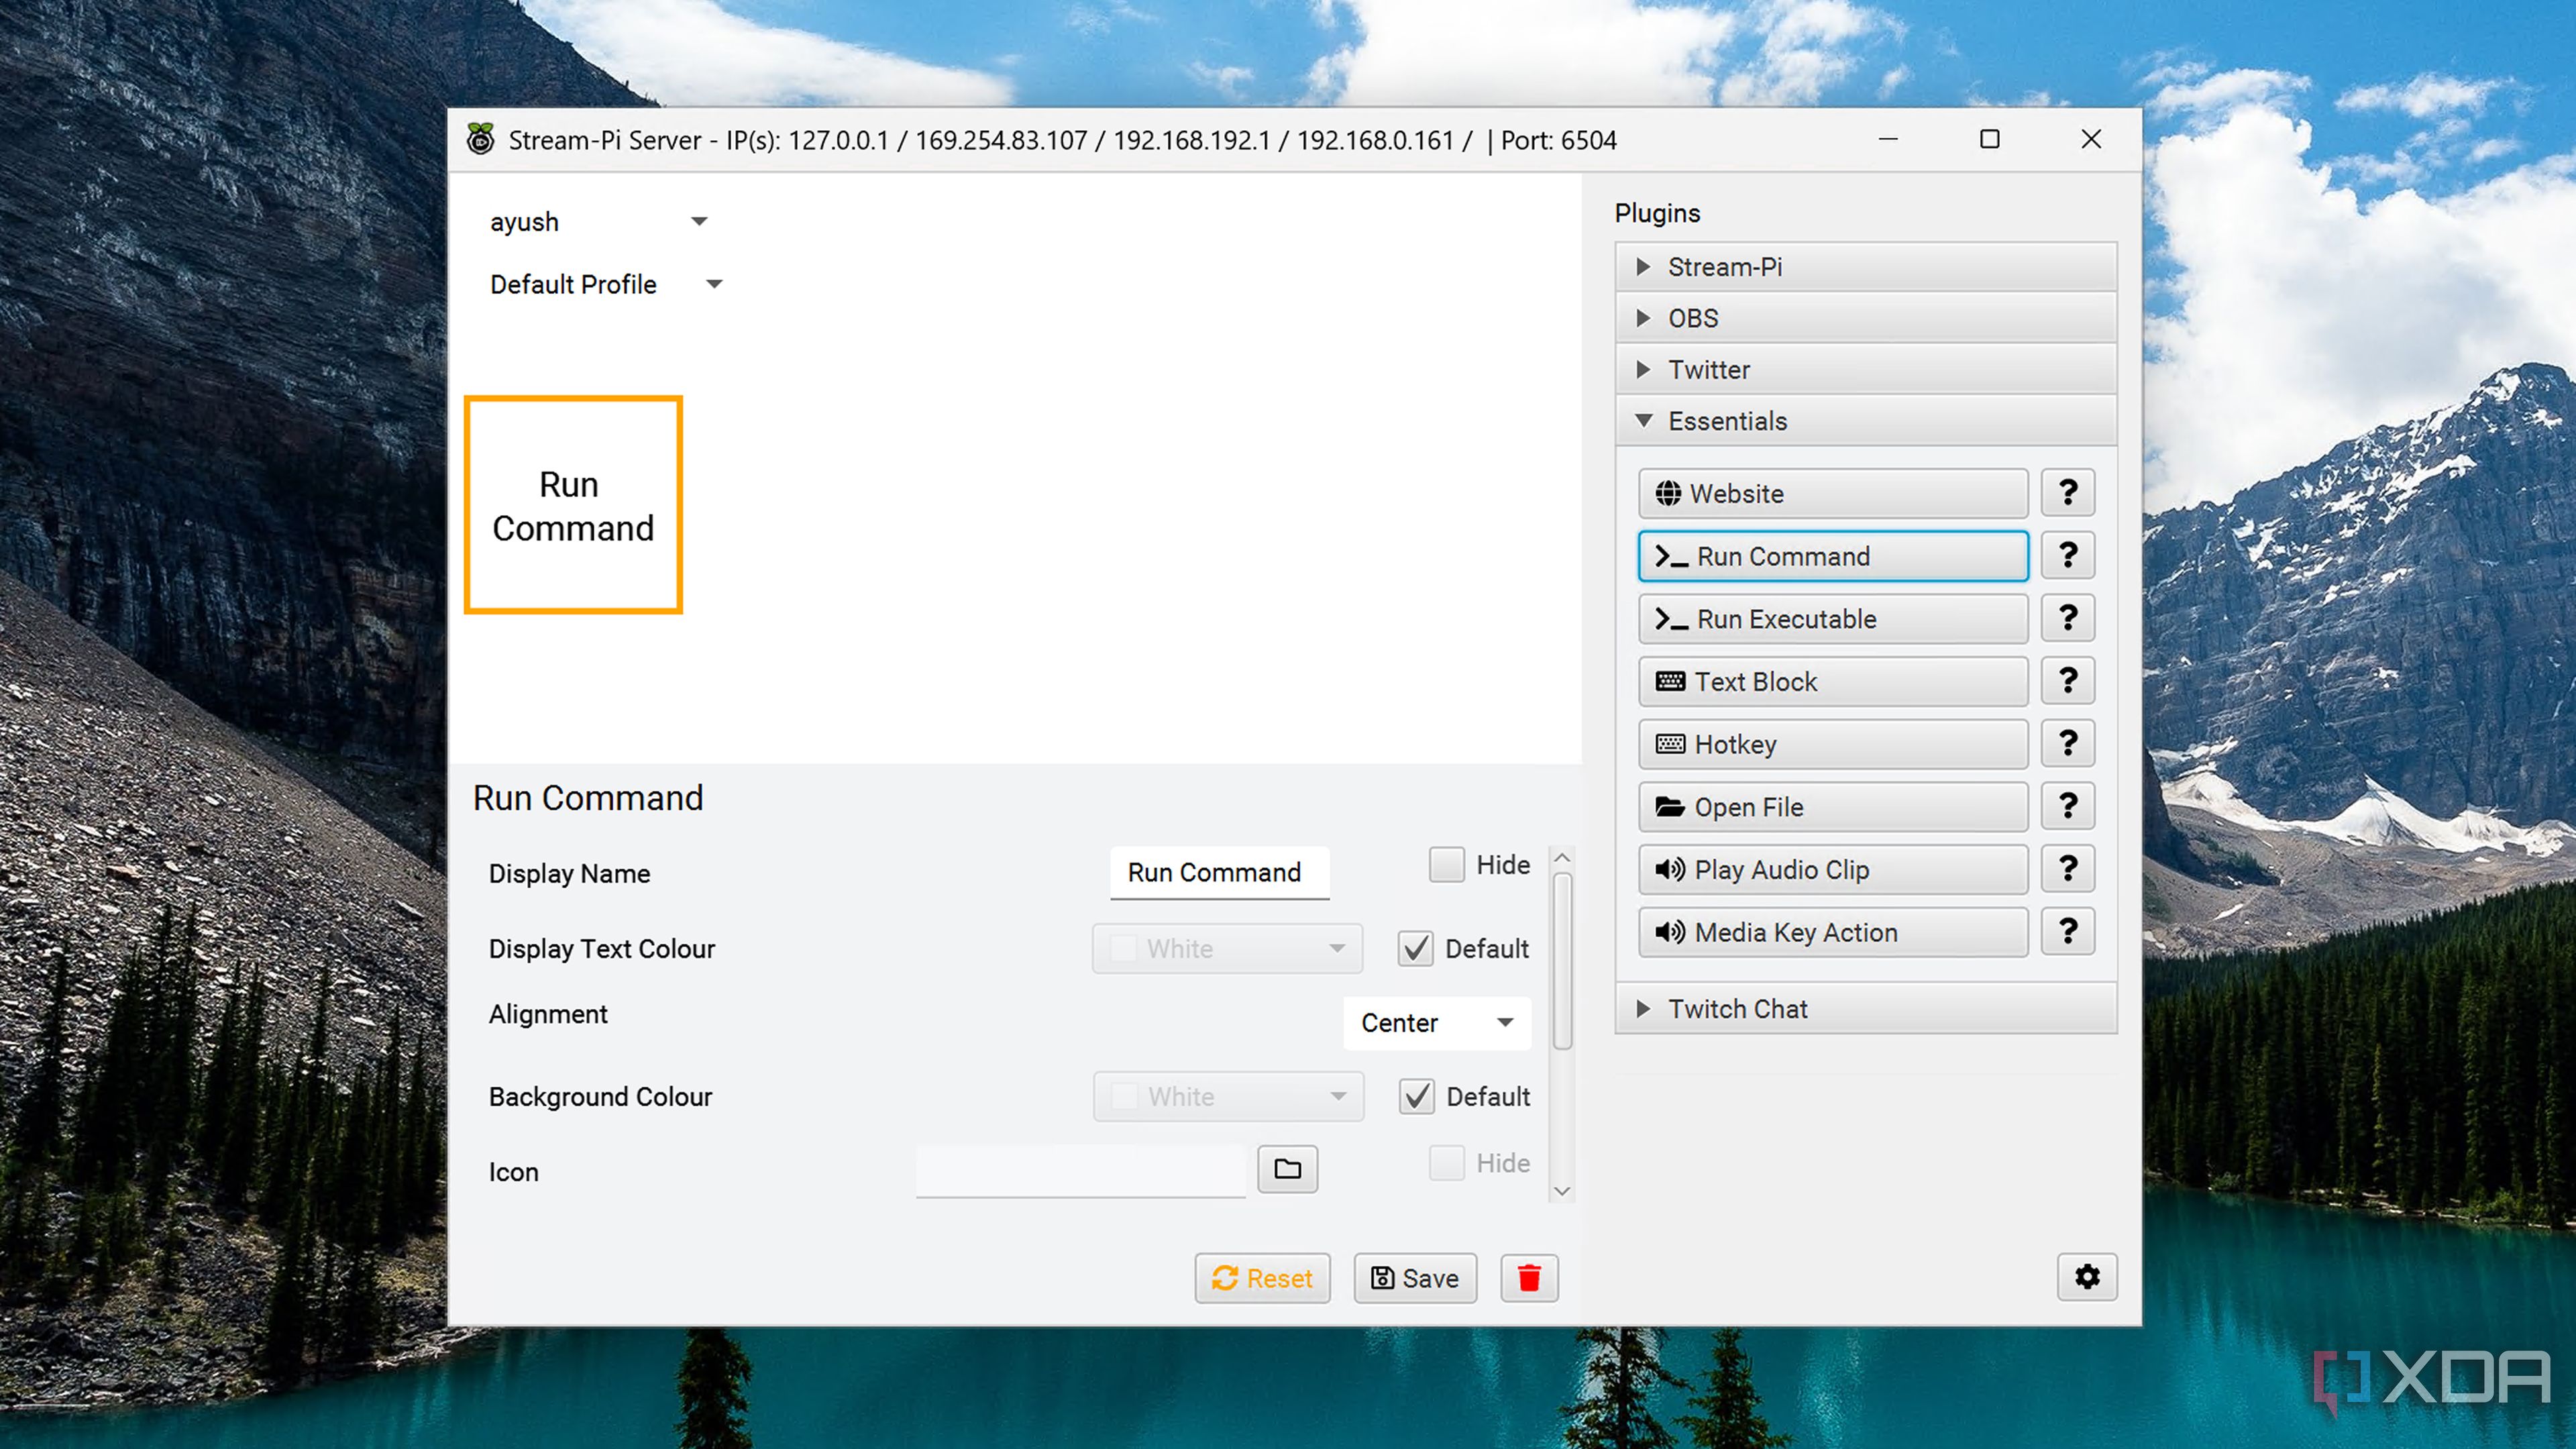Browse for icon file with folder button
Screen dimensions: 2576x1449
pos(1287,1168)
